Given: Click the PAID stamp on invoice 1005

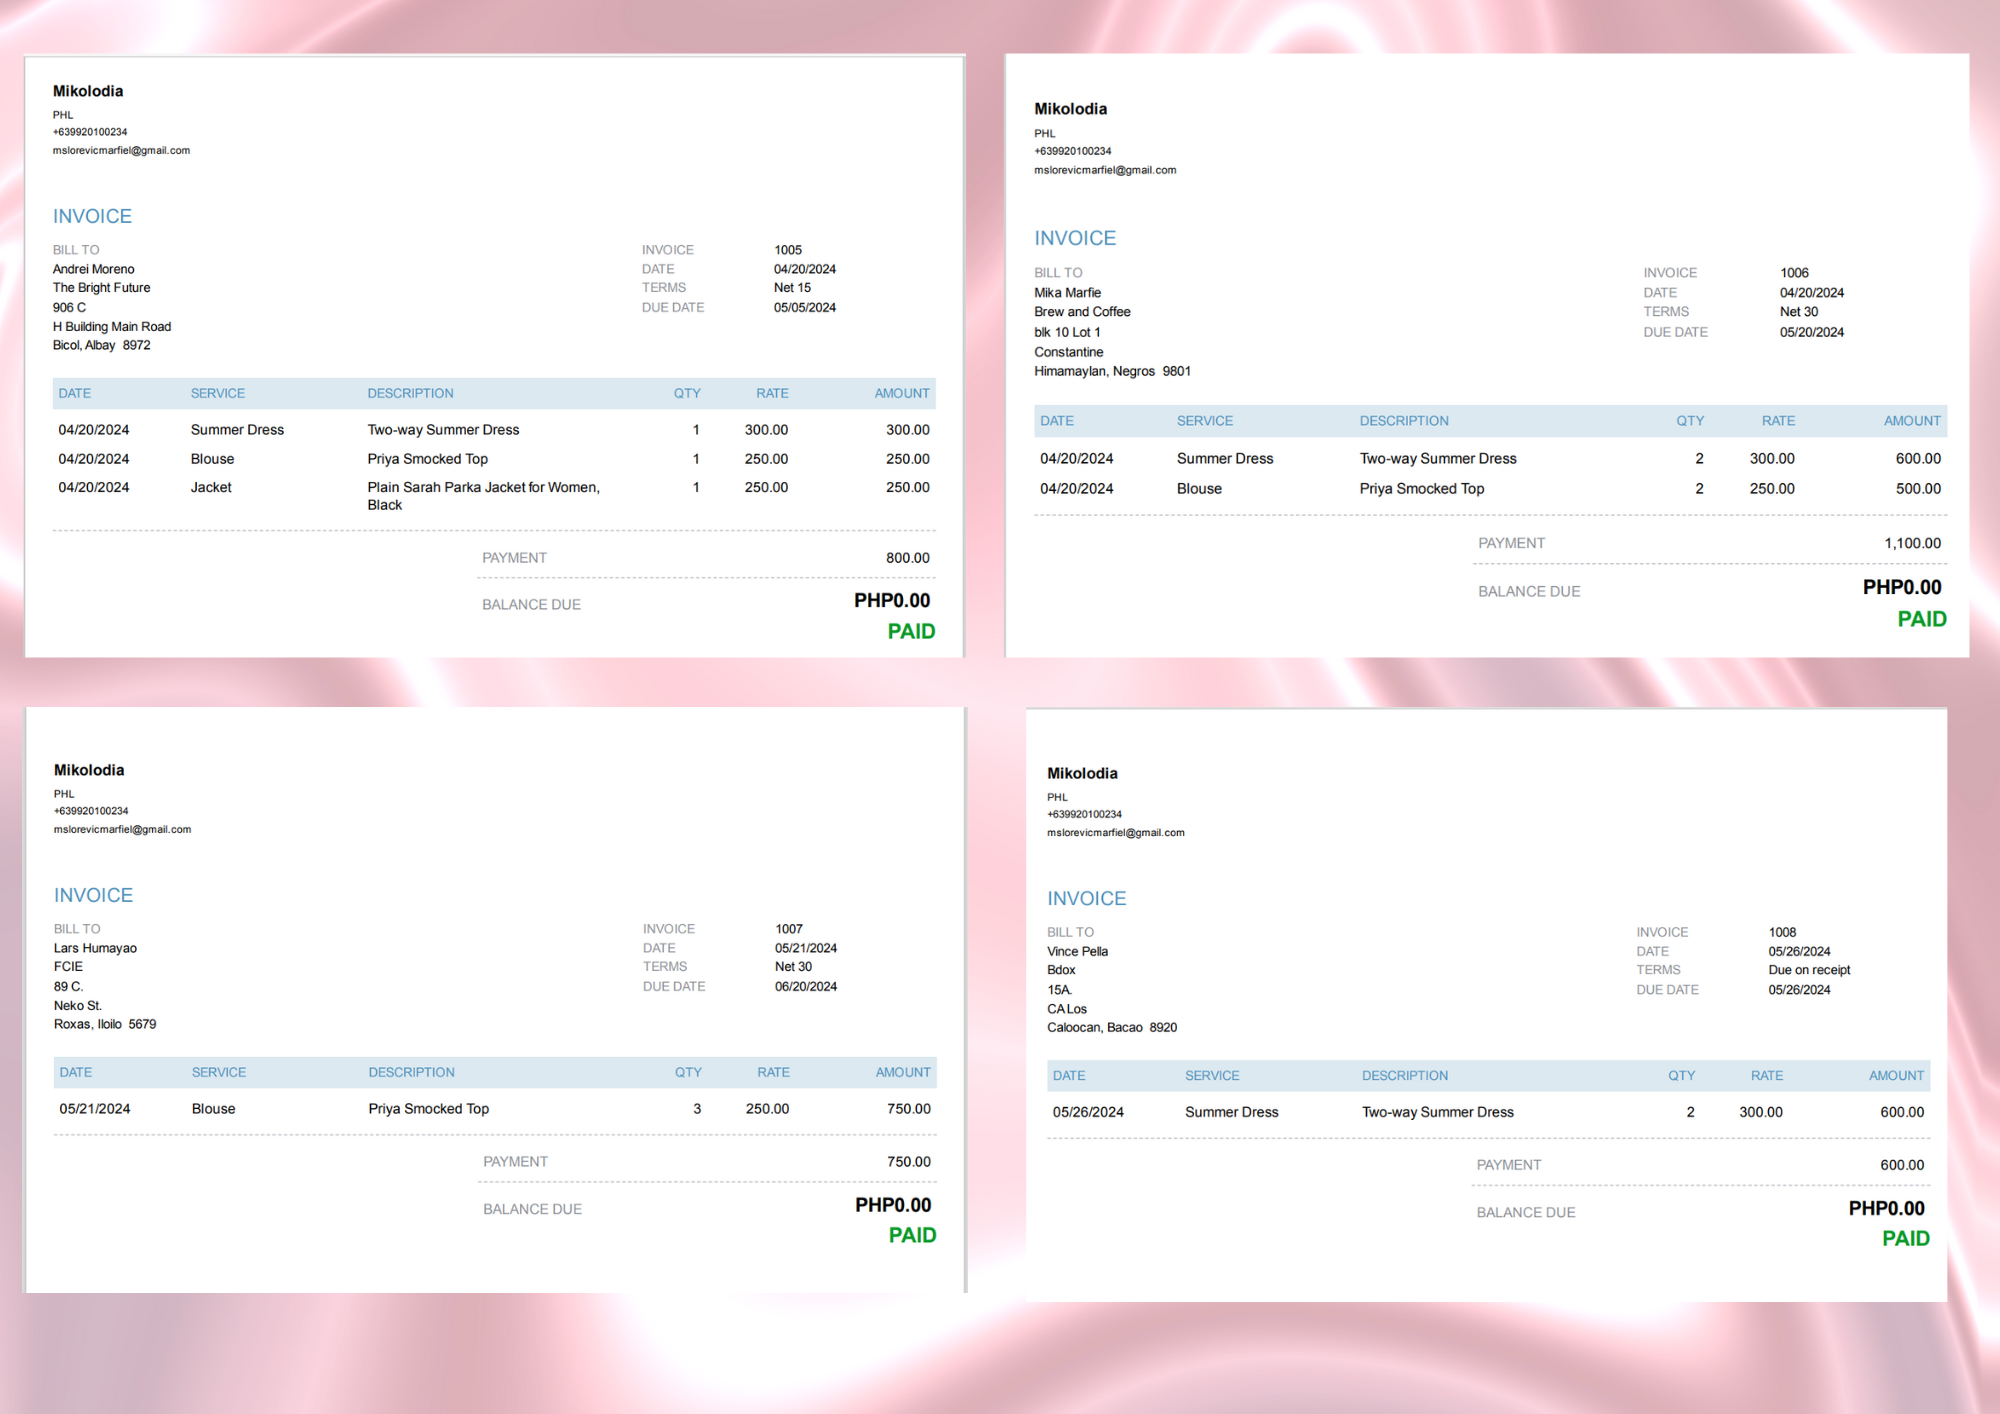Looking at the screenshot, I should coord(911,632).
